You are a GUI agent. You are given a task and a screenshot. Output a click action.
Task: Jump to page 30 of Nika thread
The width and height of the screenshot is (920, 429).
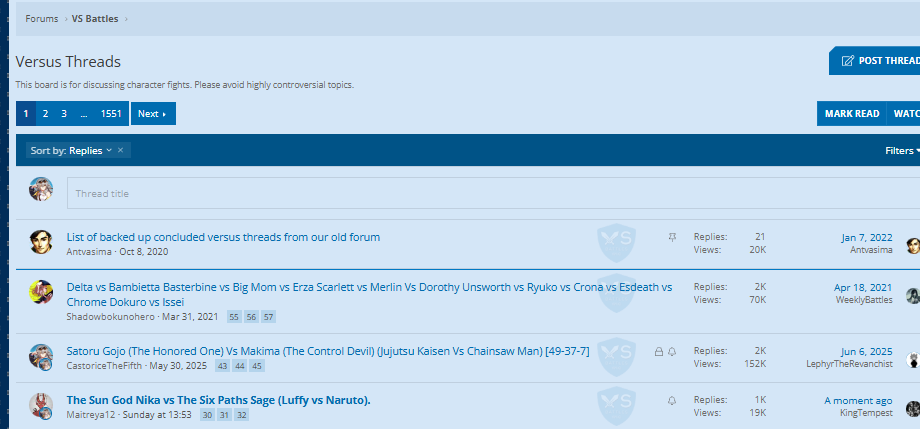pos(207,415)
